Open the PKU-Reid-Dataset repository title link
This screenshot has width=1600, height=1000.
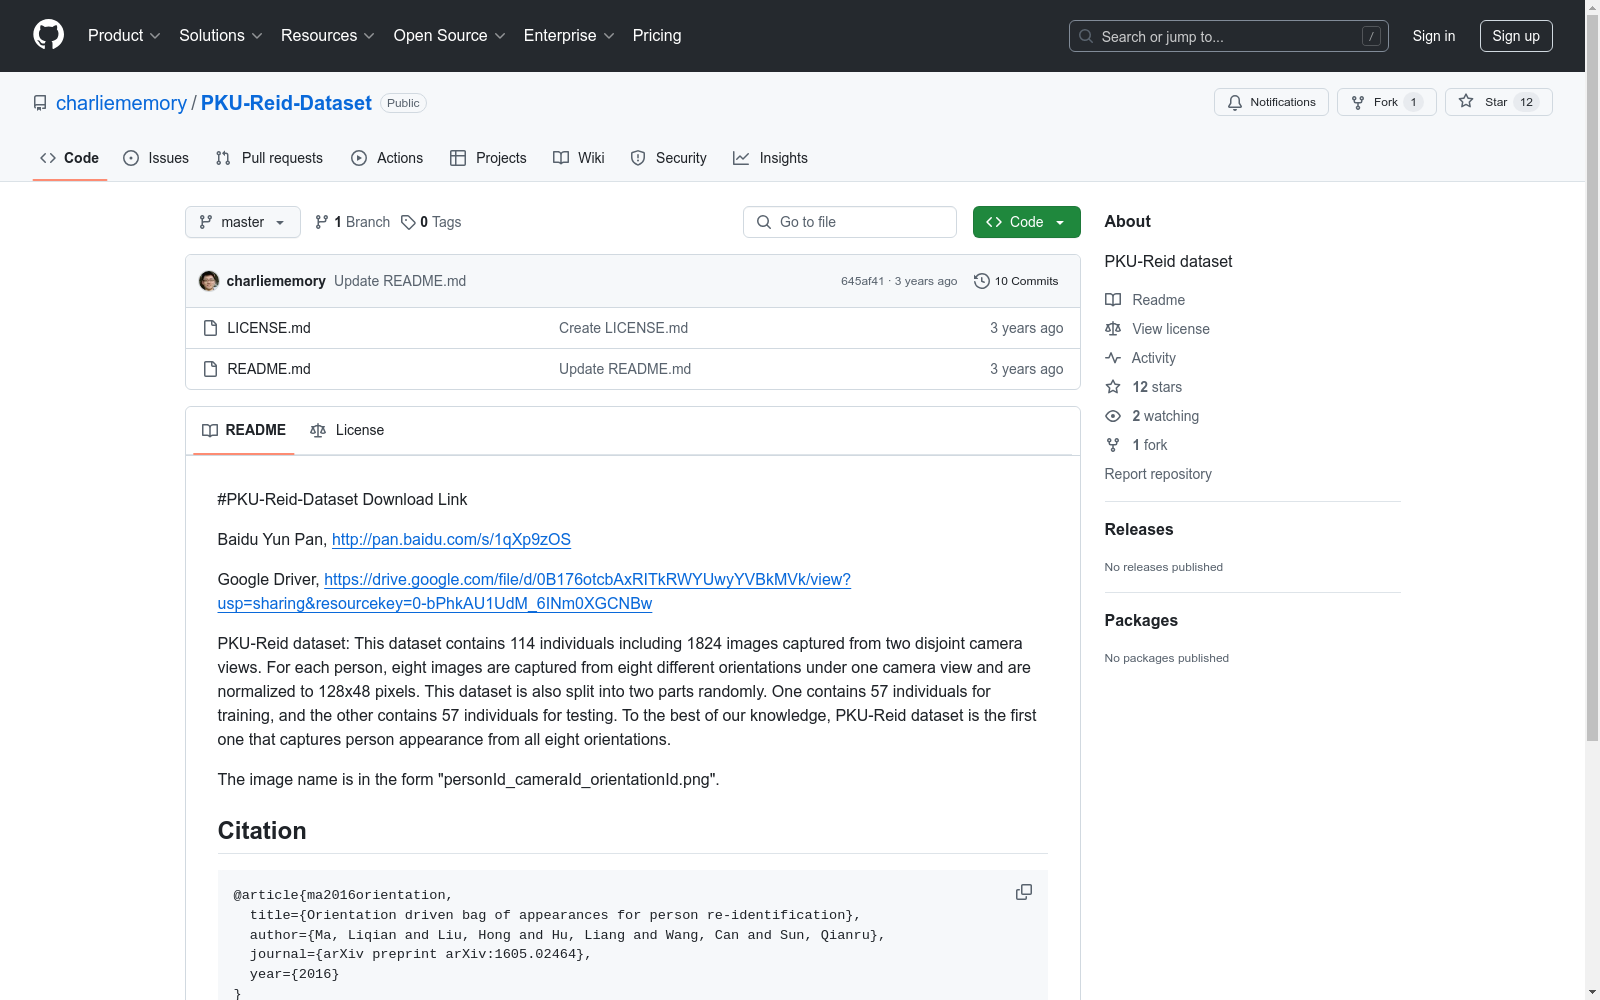[x=286, y=103]
